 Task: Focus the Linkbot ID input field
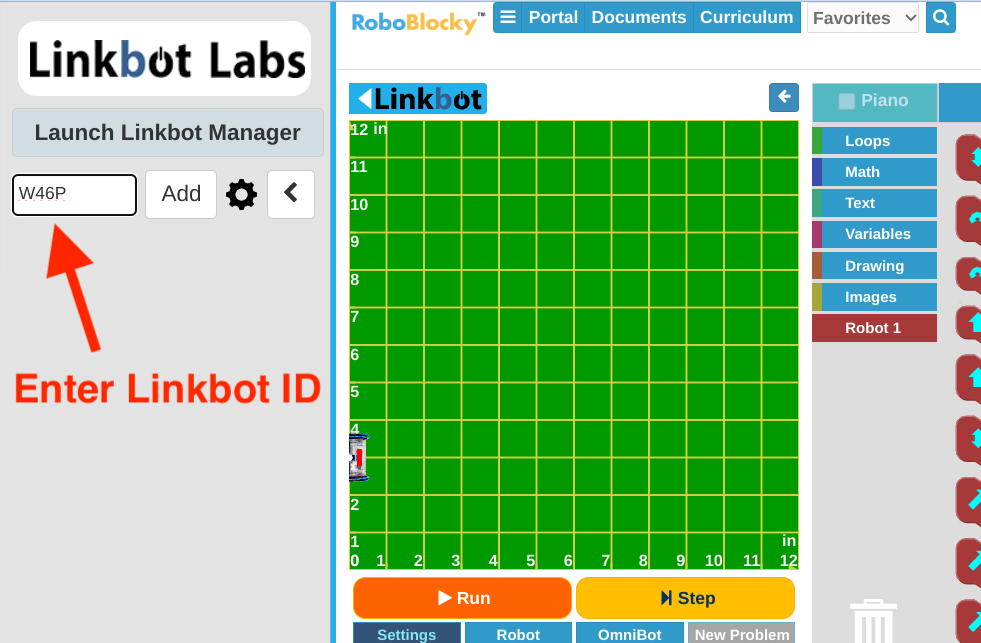[x=74, y=195]
